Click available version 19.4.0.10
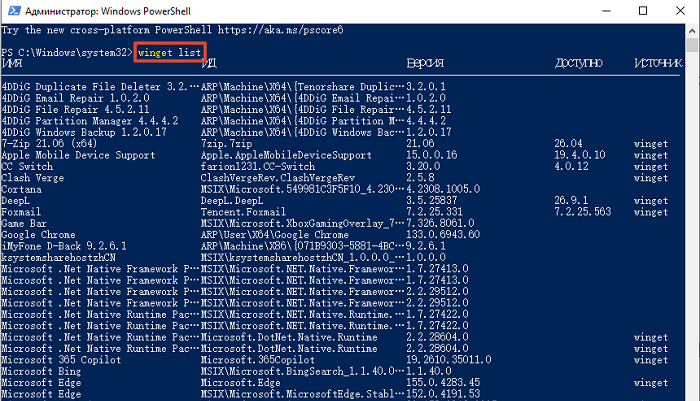700x401 pixels. tap(580, 155)
